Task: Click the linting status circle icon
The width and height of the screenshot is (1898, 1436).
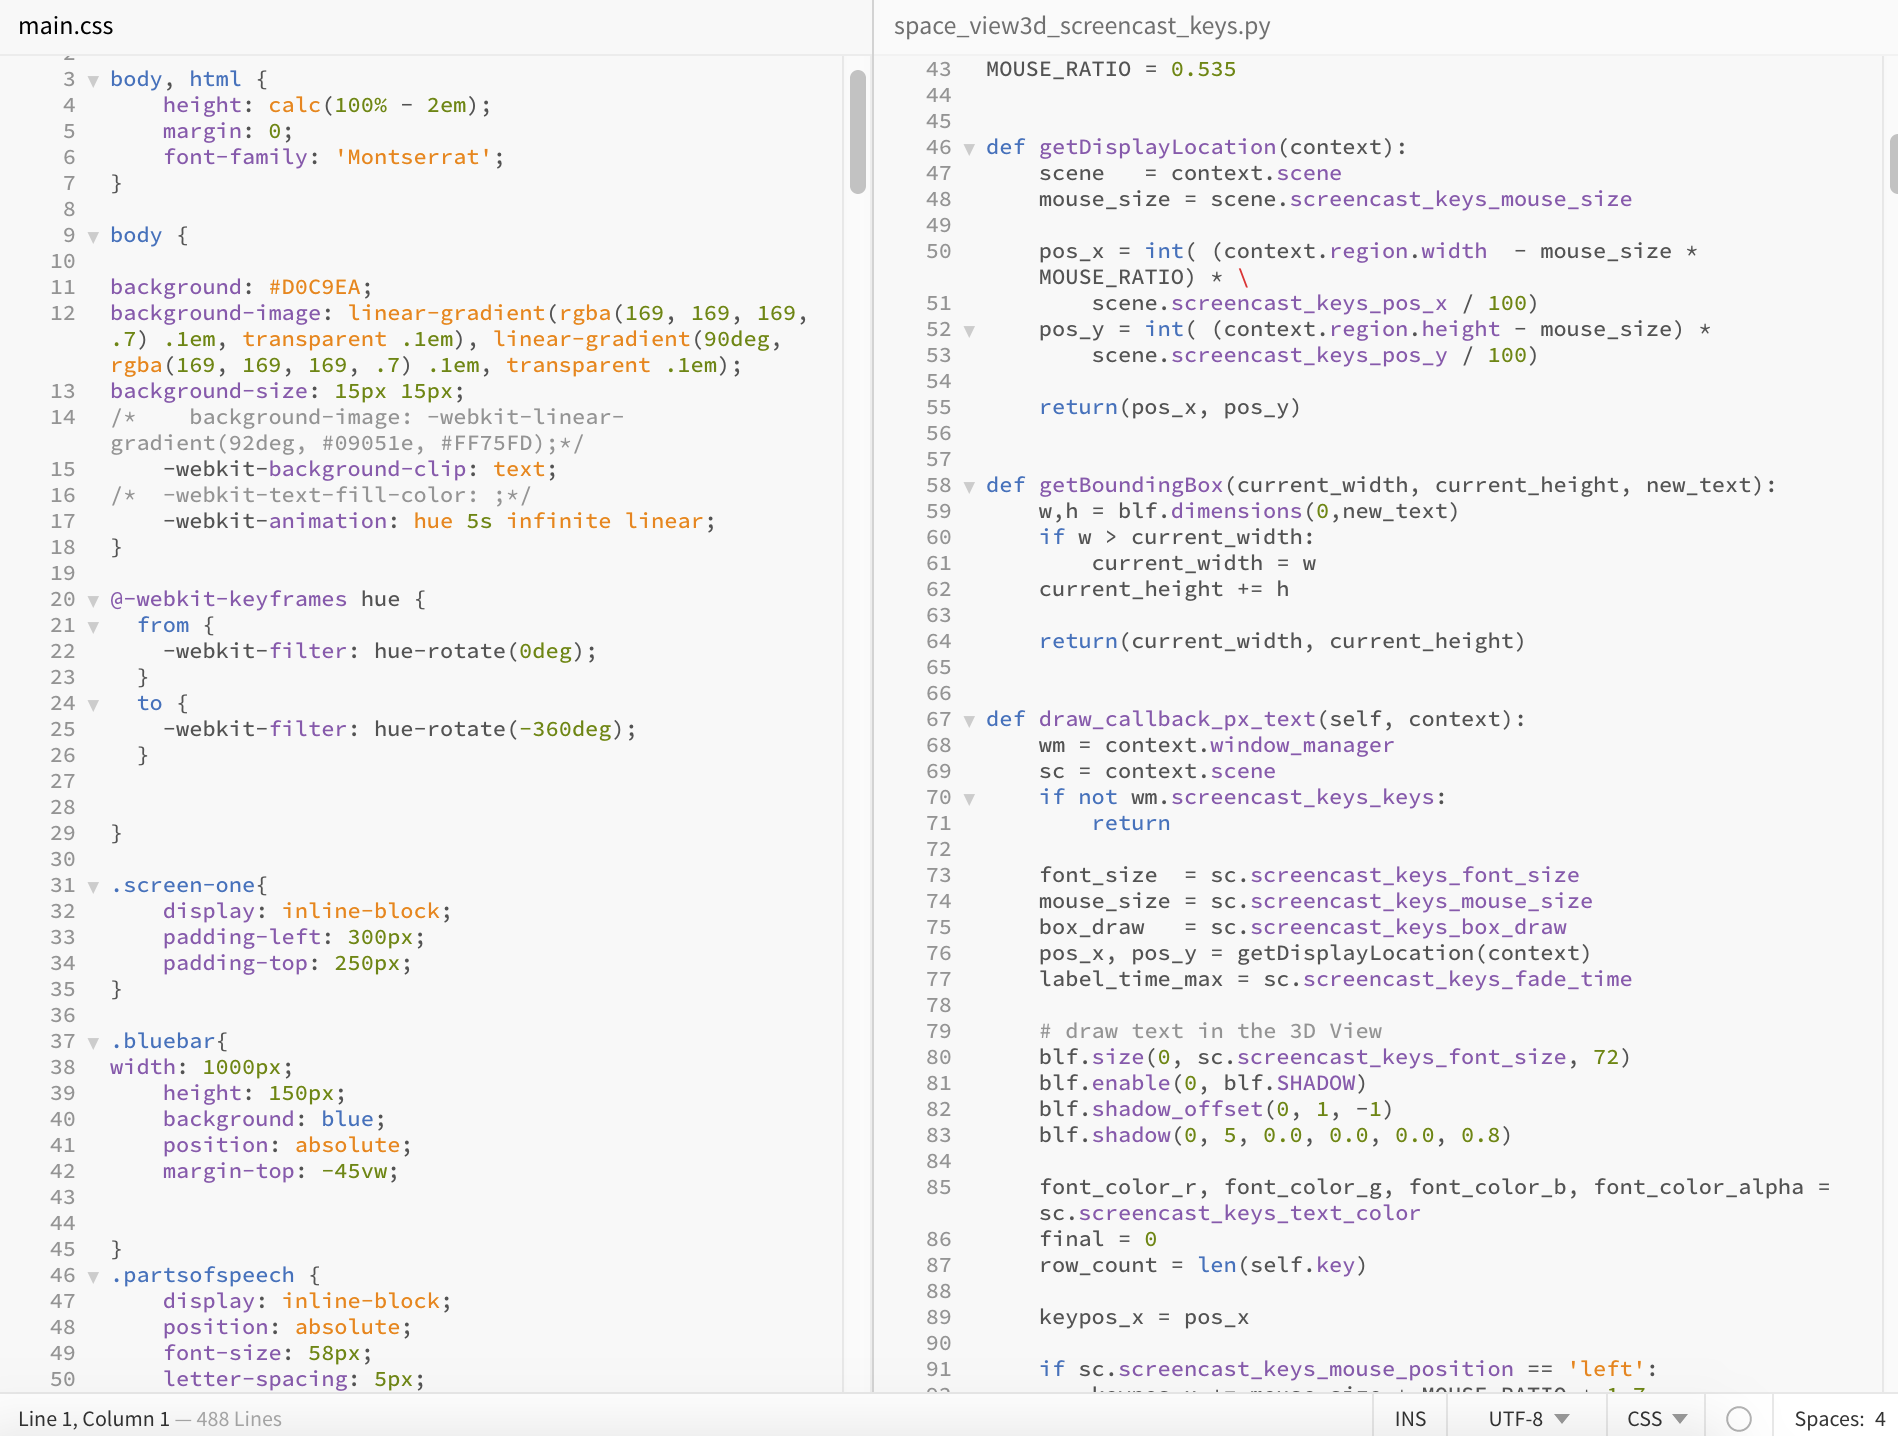Action: [x=1739, y=1418]
